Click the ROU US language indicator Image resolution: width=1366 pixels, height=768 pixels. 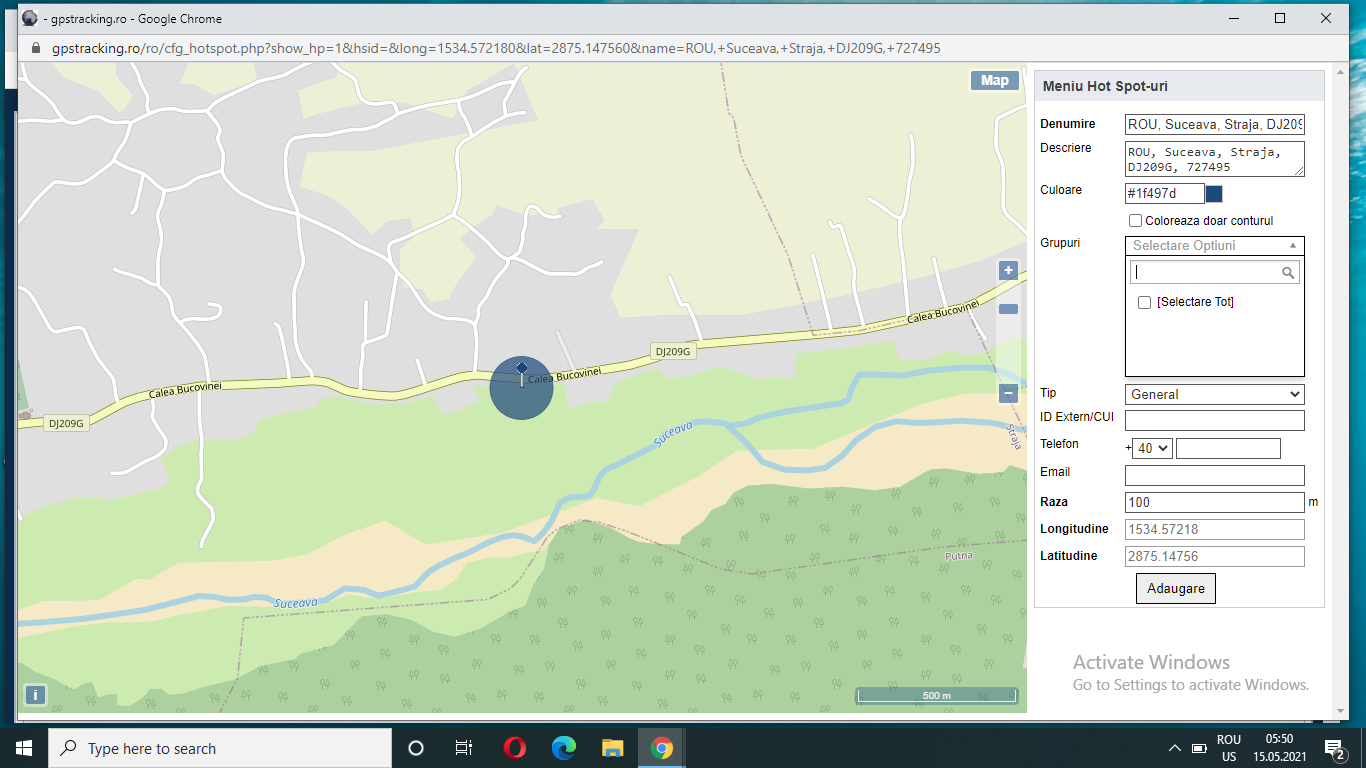1229,748
